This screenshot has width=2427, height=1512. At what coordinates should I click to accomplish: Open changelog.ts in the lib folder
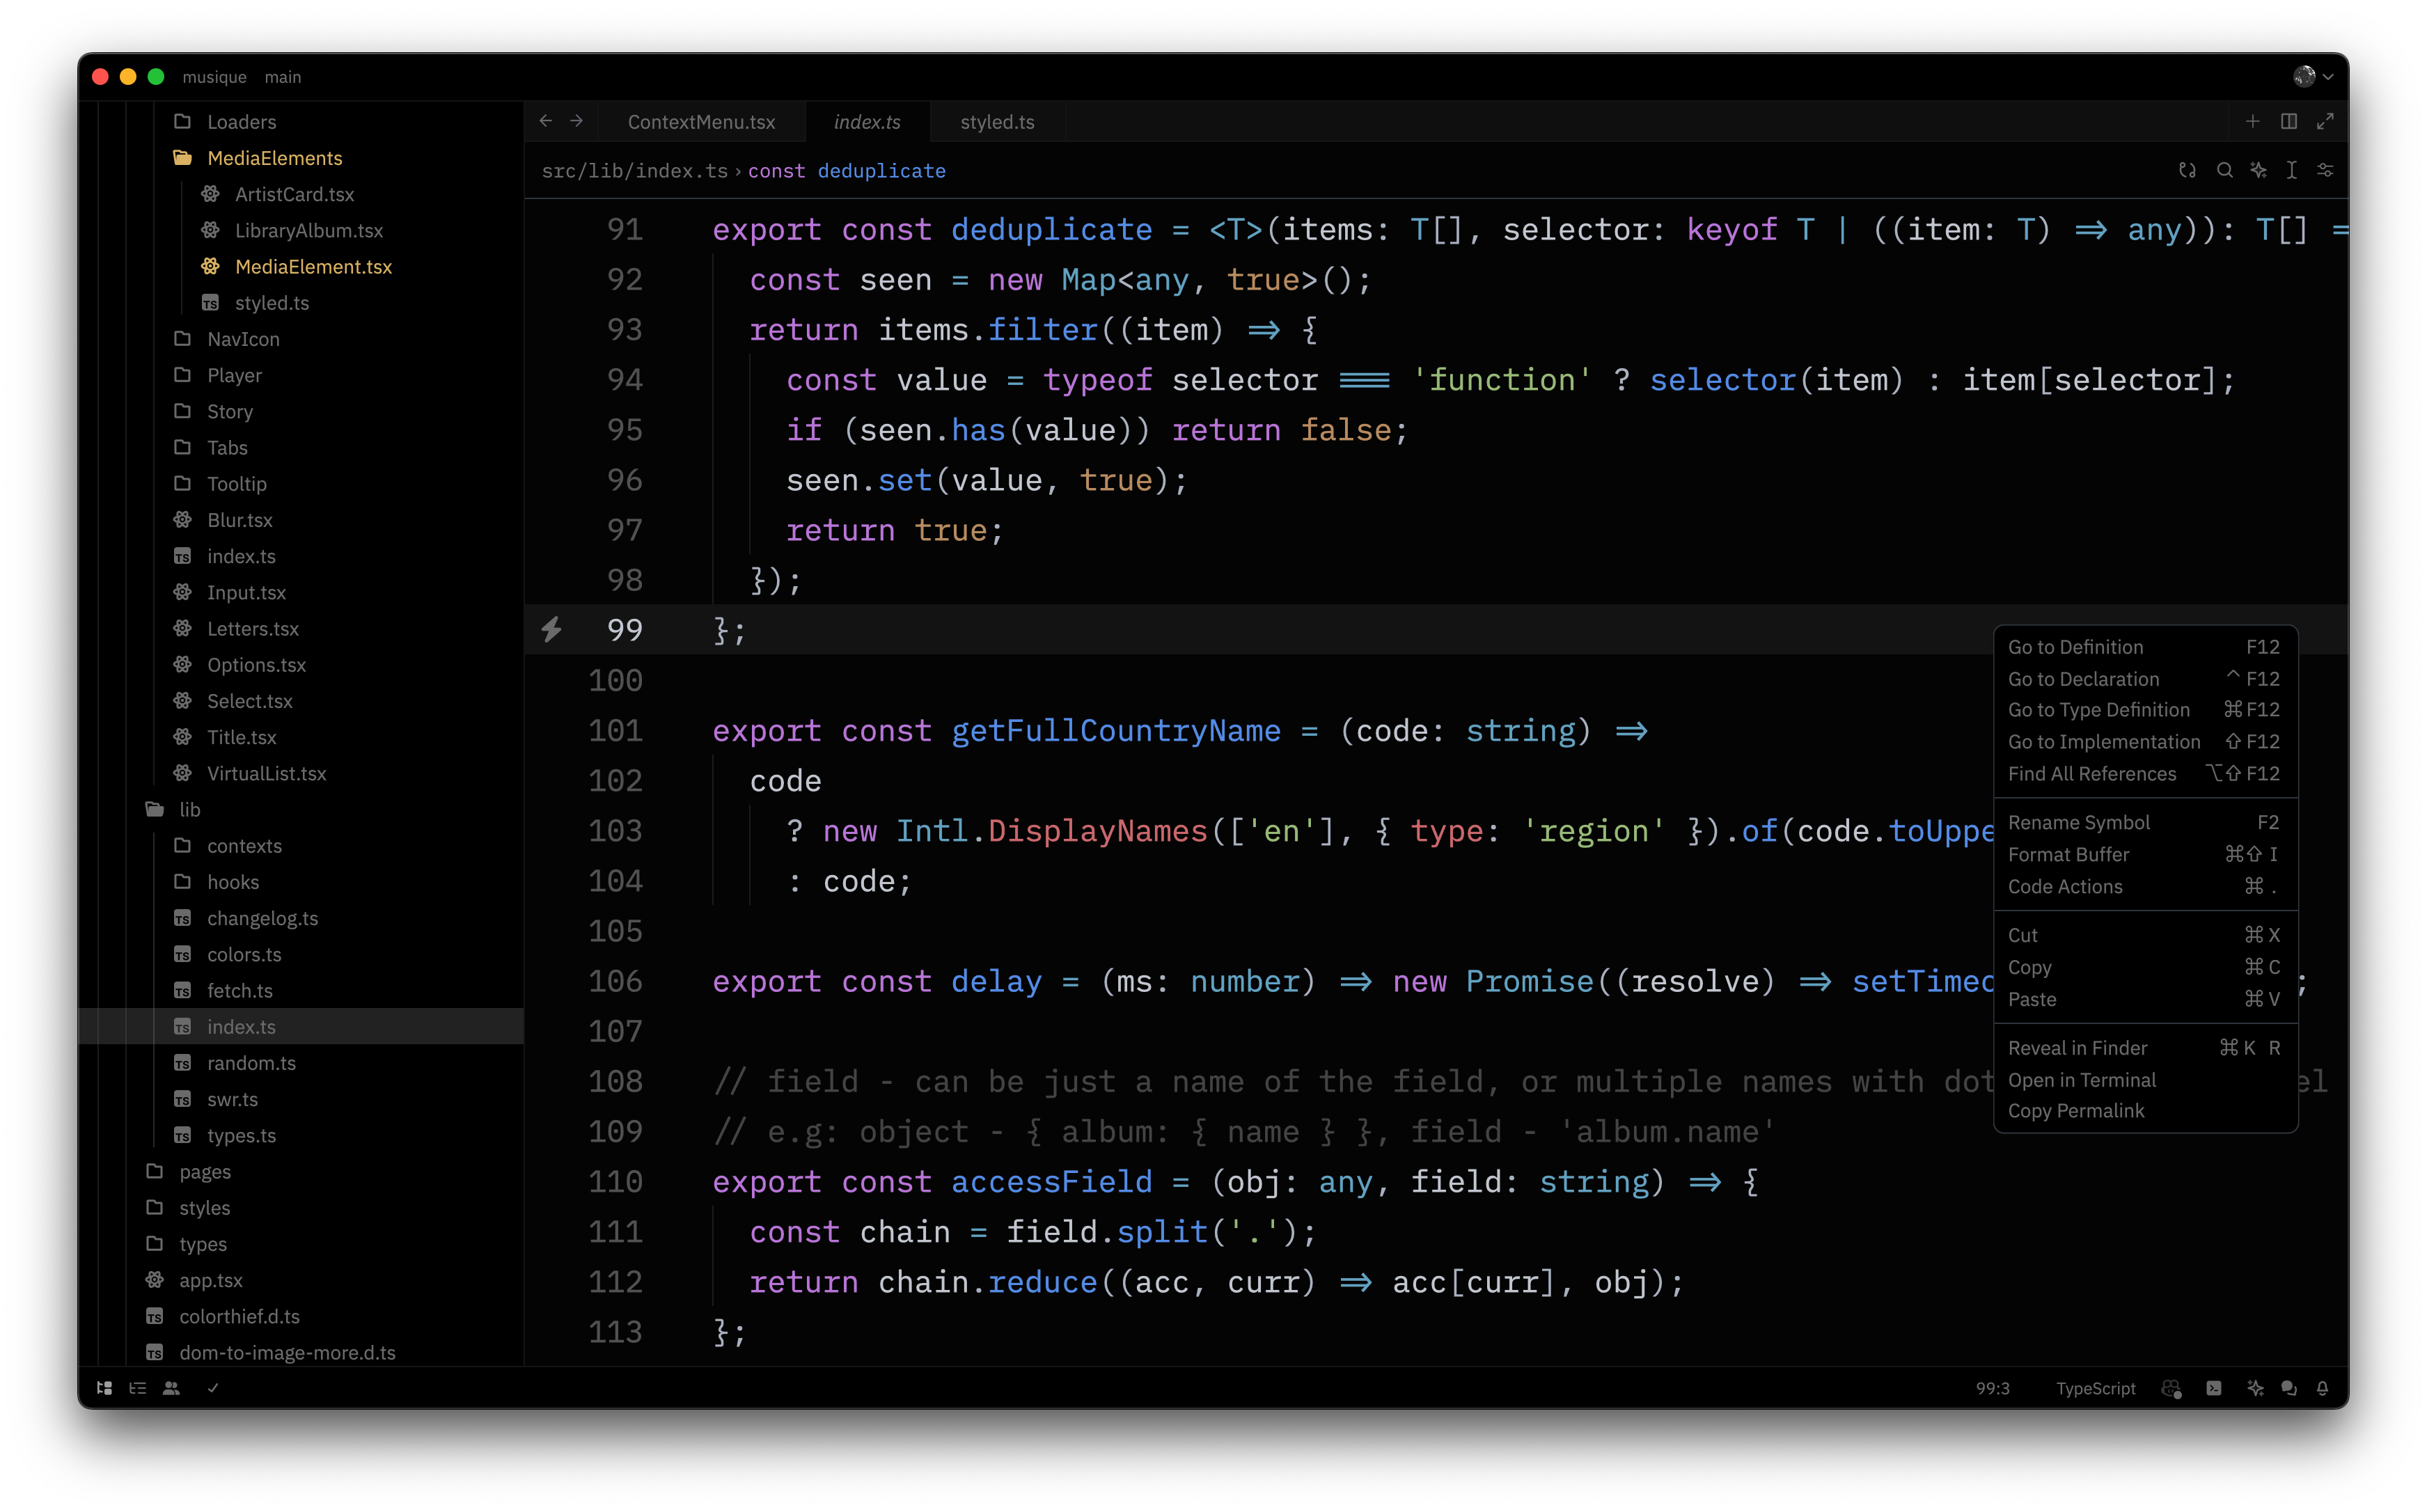pyautogui.click(x=262, y=918)
